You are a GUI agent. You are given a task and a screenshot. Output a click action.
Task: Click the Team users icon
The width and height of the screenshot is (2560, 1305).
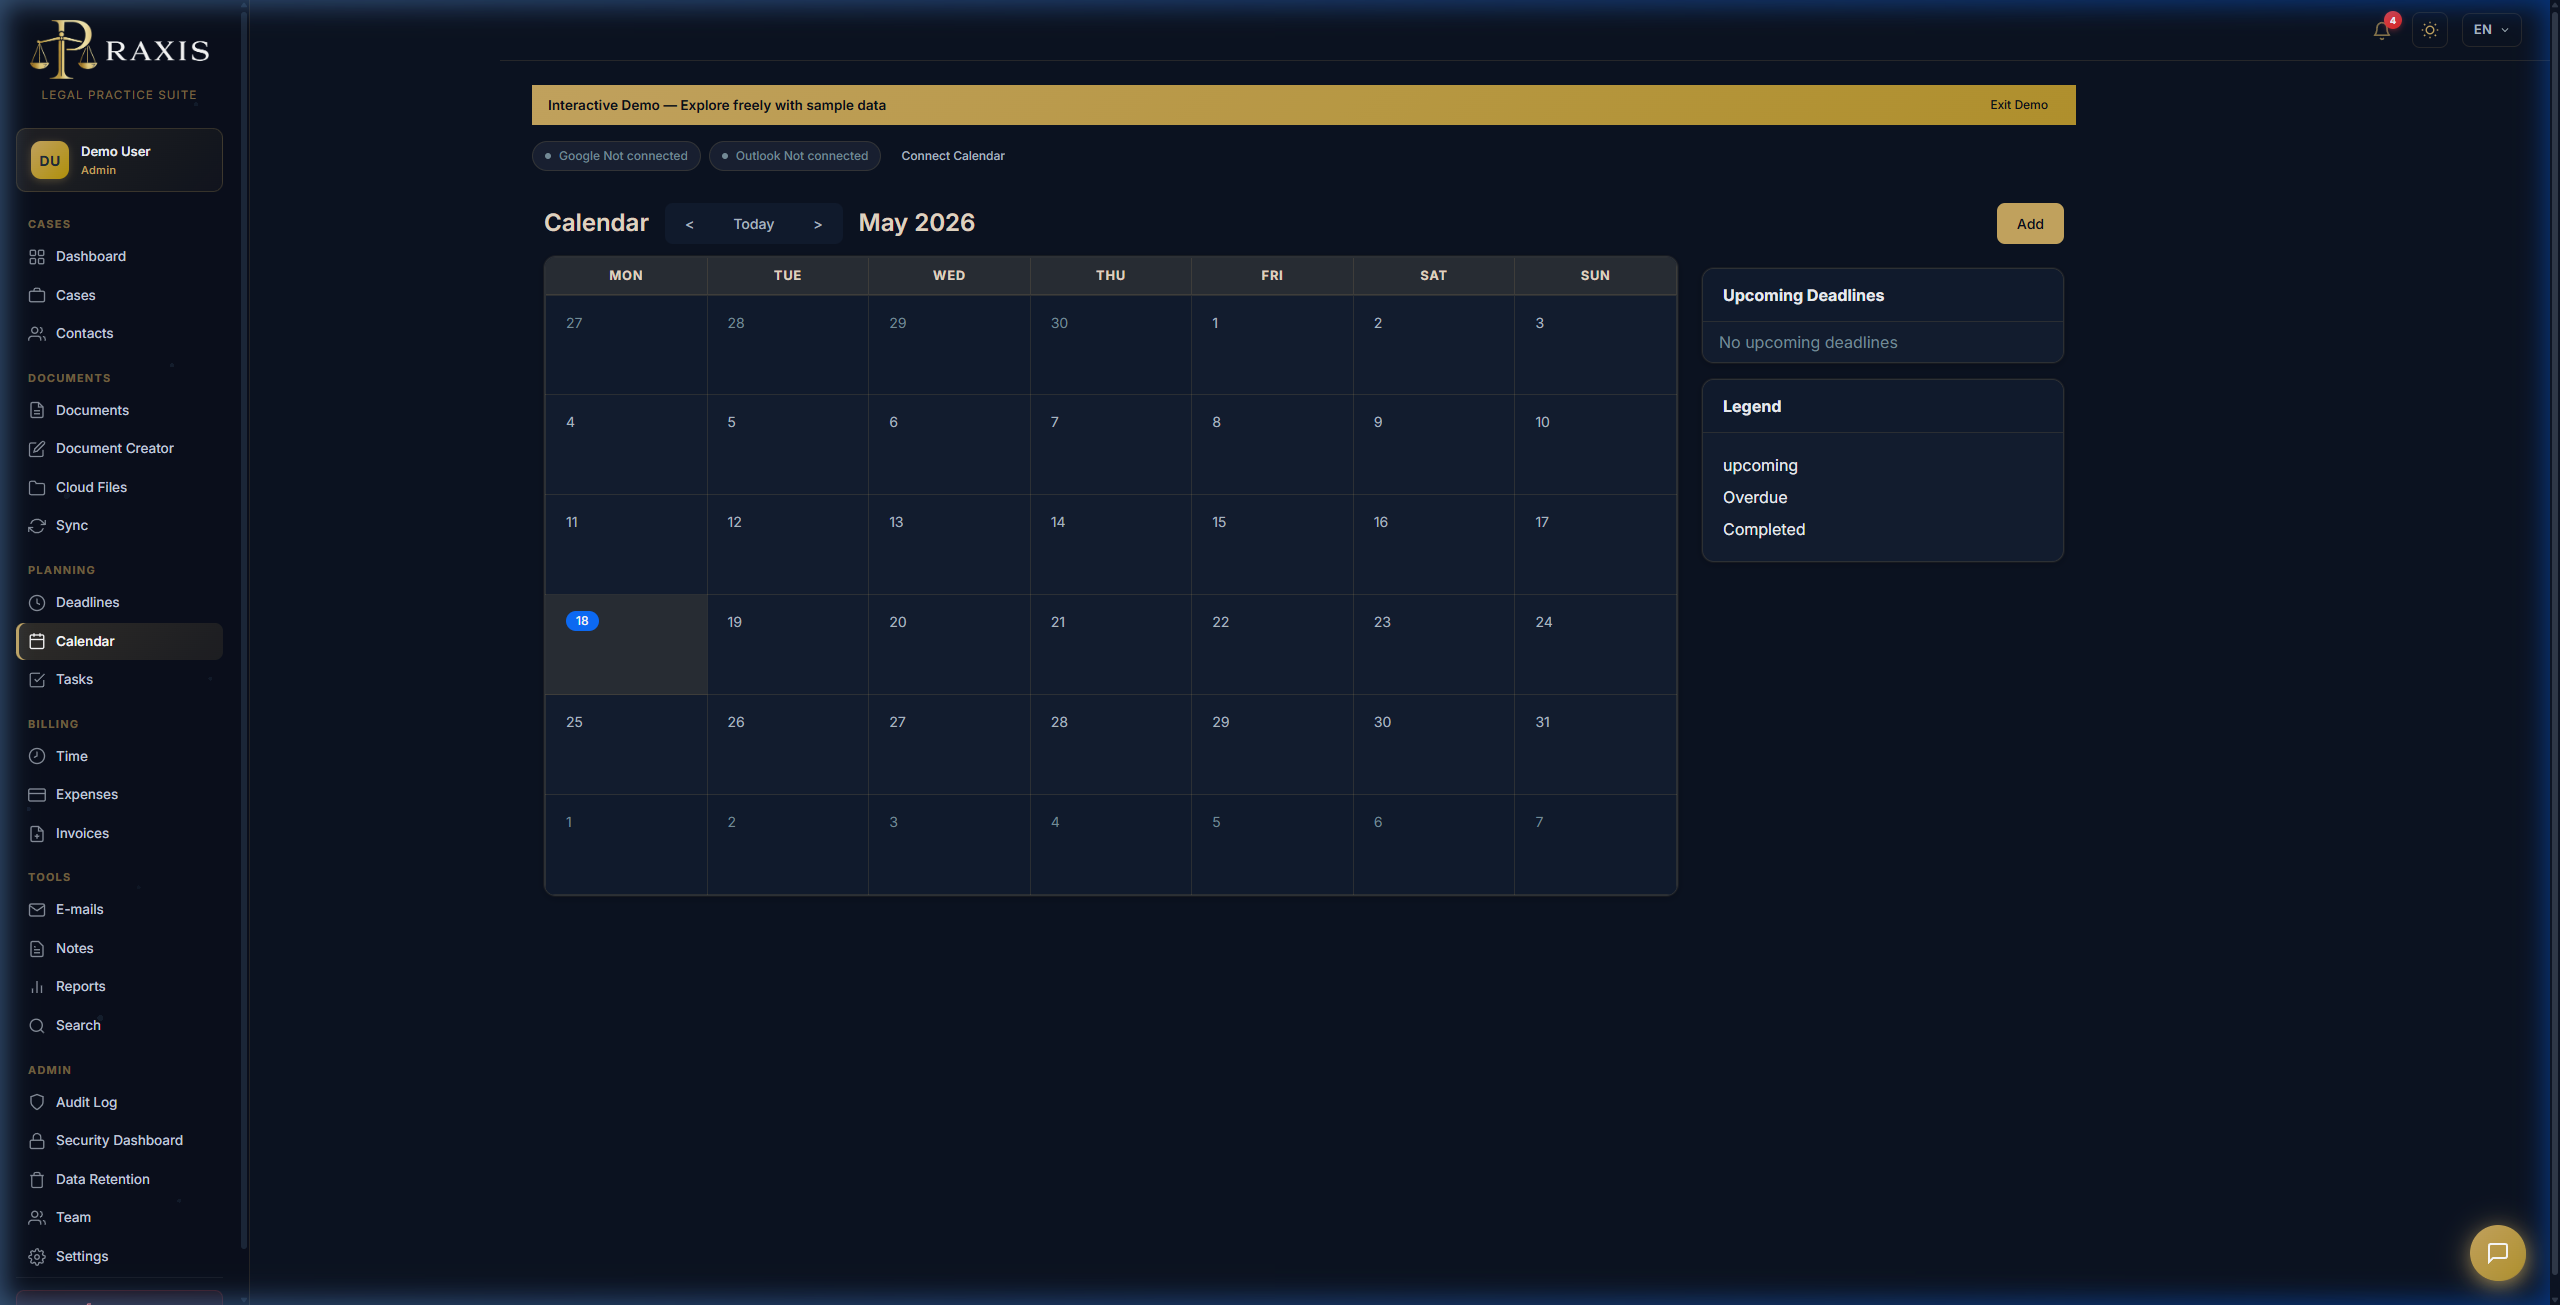click(x=37, y=1218)
